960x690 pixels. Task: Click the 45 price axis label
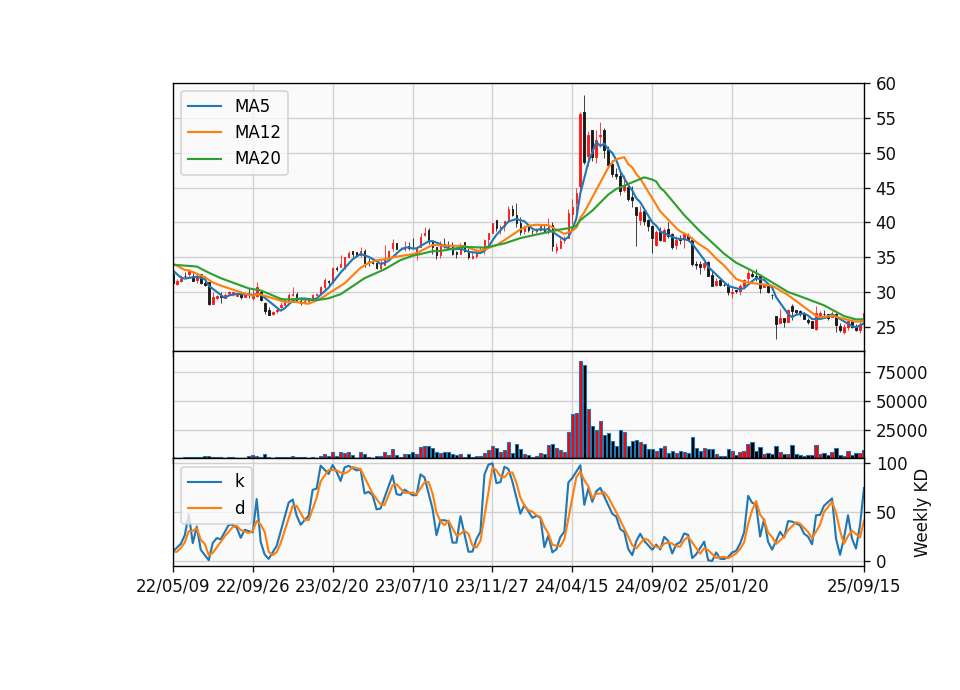click(885, 189)
